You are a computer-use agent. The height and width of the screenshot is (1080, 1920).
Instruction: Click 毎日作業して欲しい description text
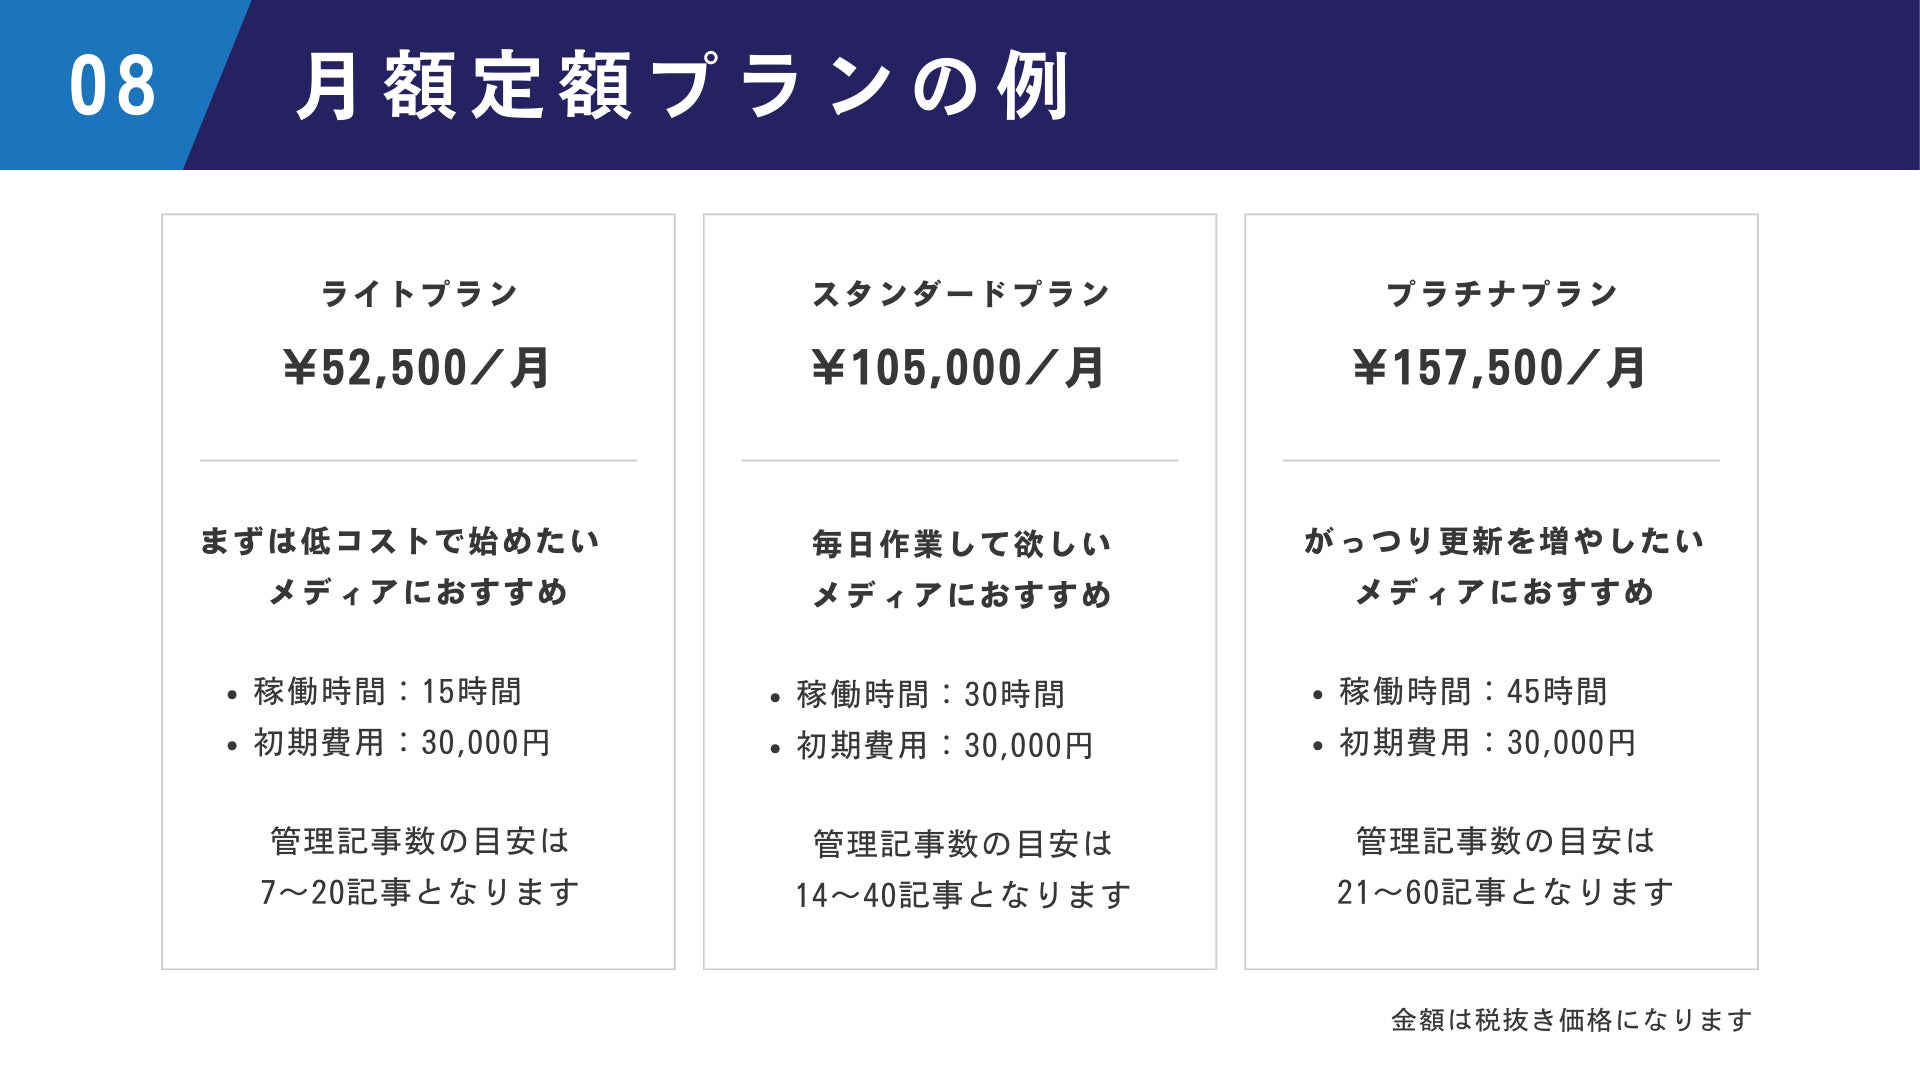click(x=961, y=544)
